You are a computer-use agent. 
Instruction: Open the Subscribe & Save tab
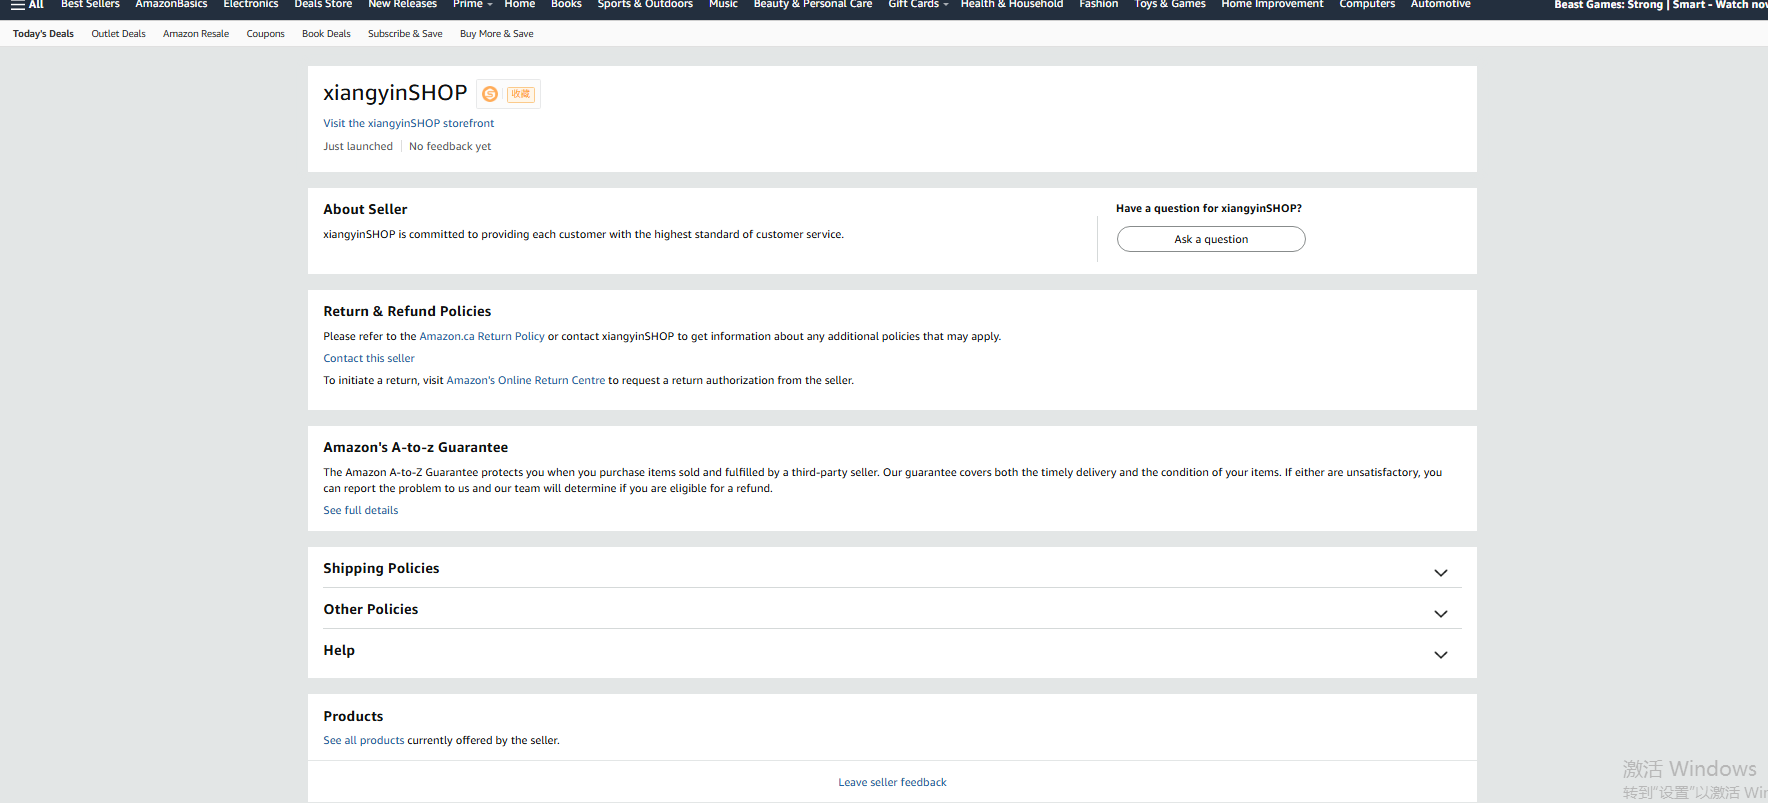coord(405,34)
